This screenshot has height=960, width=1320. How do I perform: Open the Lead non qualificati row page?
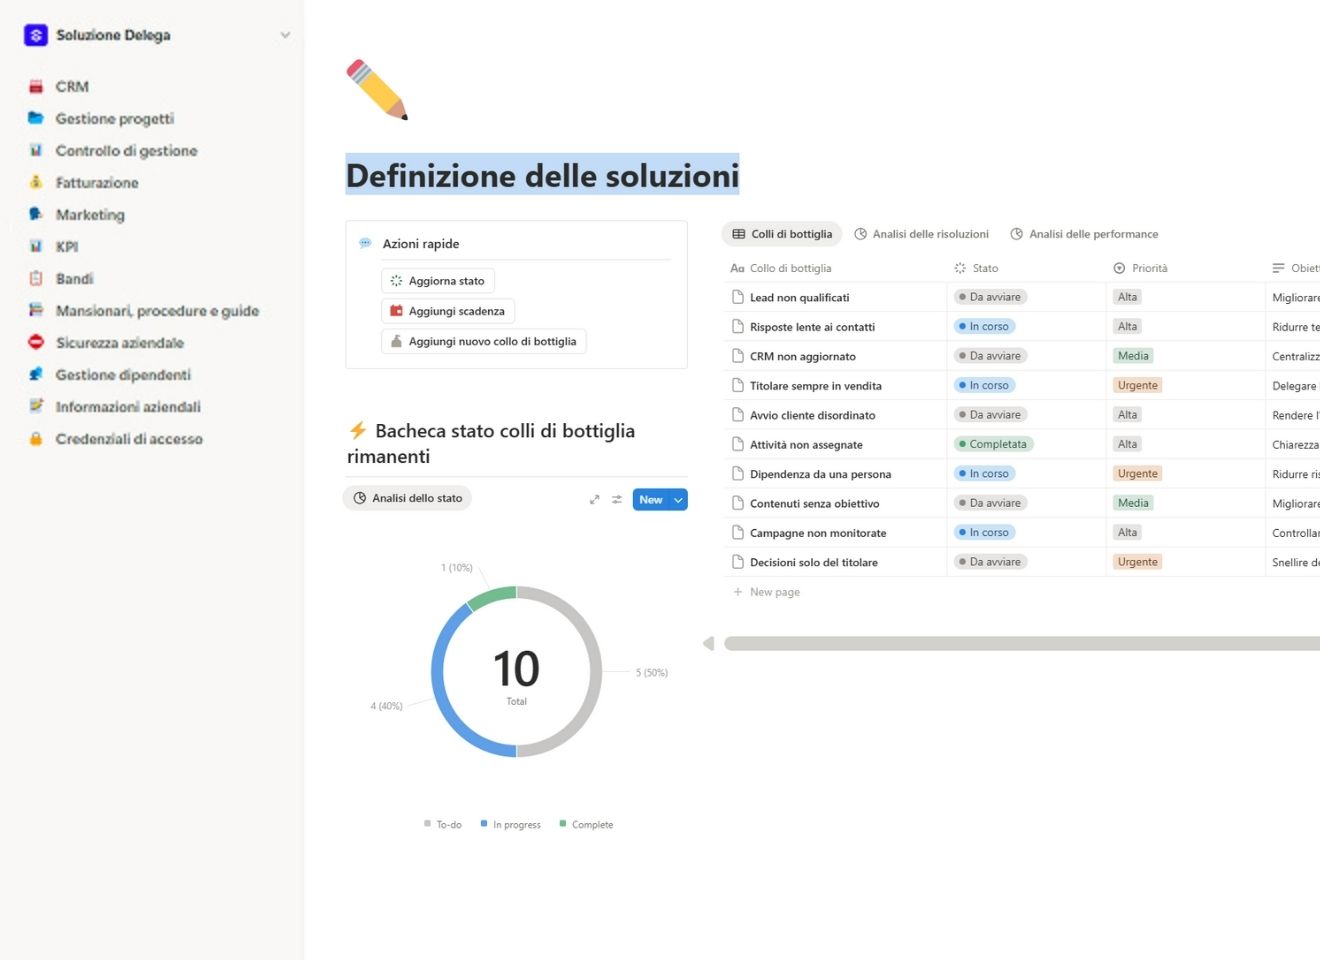(x=799, y=296)
